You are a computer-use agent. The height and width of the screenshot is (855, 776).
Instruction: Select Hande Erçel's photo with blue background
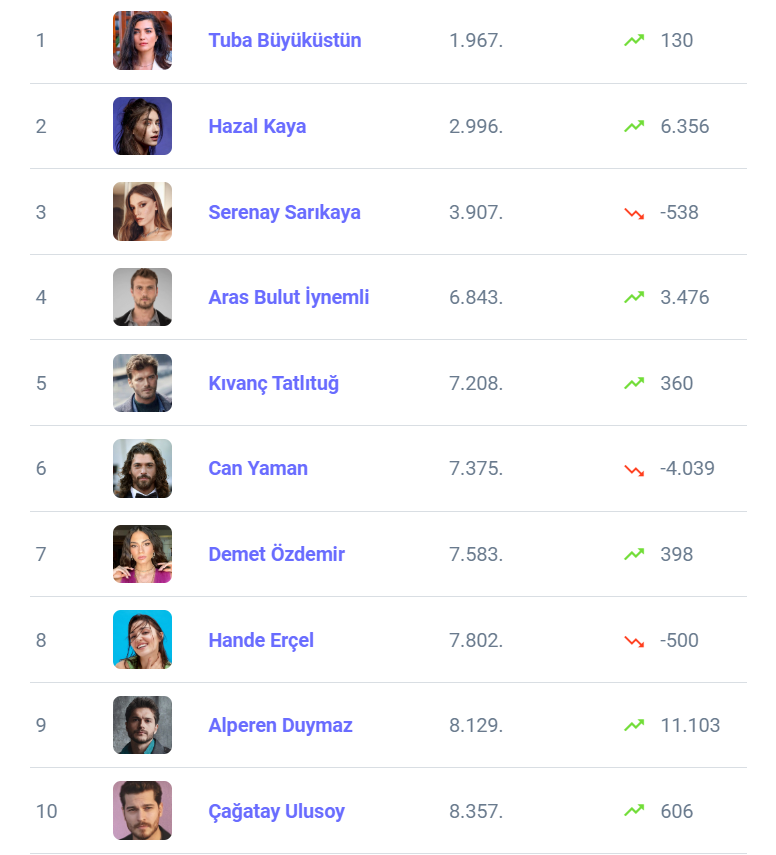(142, 640)
